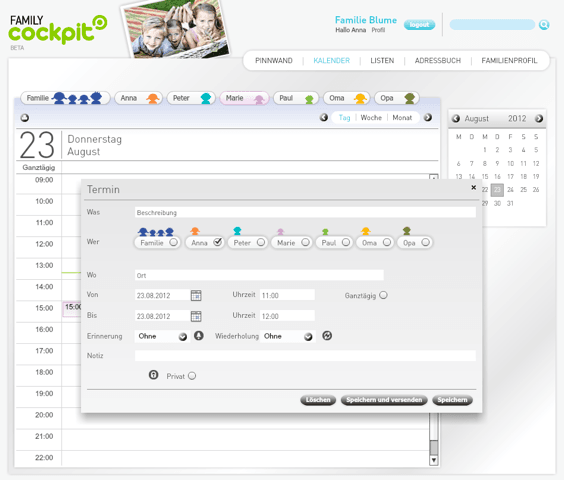Go to next month in mini calendar
564x480 pixels.
click(x=539, y=118)
